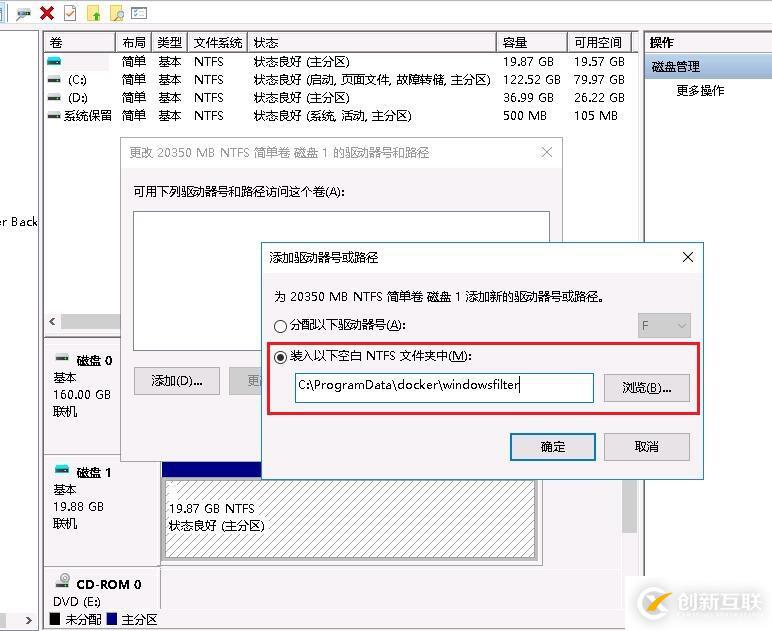Click the 取消 button
772x631 pixels.
click(646, 447)
